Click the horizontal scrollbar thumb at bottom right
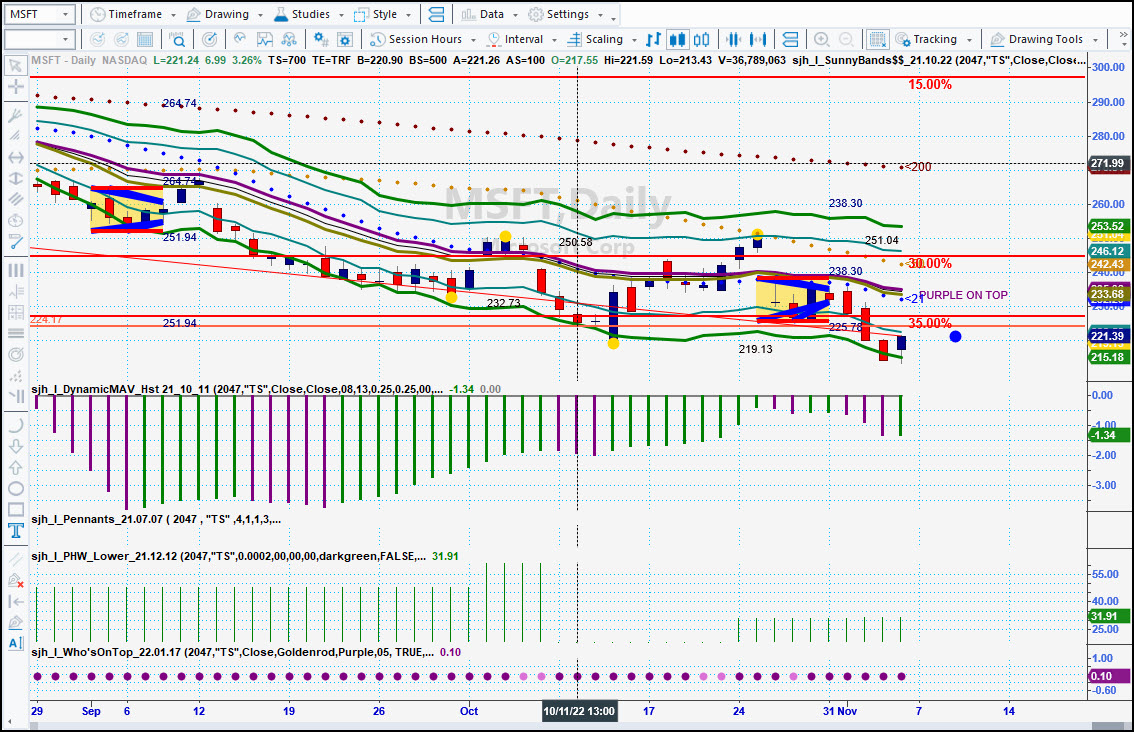1134x732 pixels. (x=1109, y=725)
